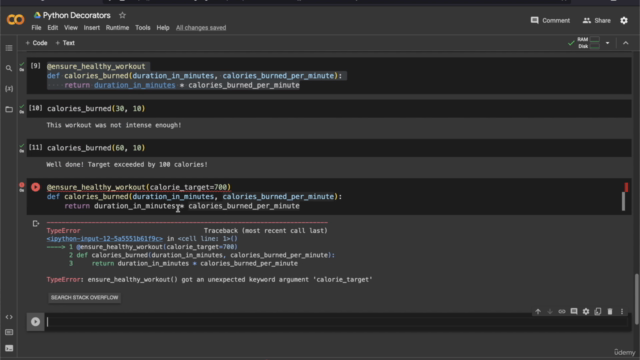
Task: Open the ipython-input-12 traceback link
Action: point(104,239)
